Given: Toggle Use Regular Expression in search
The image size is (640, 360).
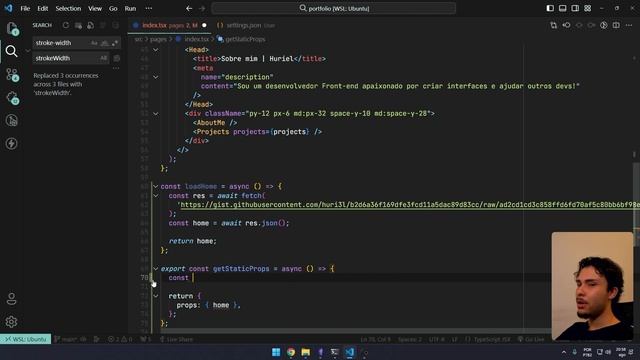Looking at the screenshot, I should (115, 43).
